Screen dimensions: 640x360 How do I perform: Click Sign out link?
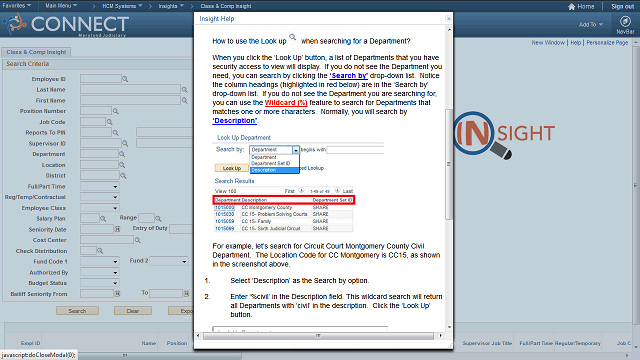pos(622,7)
